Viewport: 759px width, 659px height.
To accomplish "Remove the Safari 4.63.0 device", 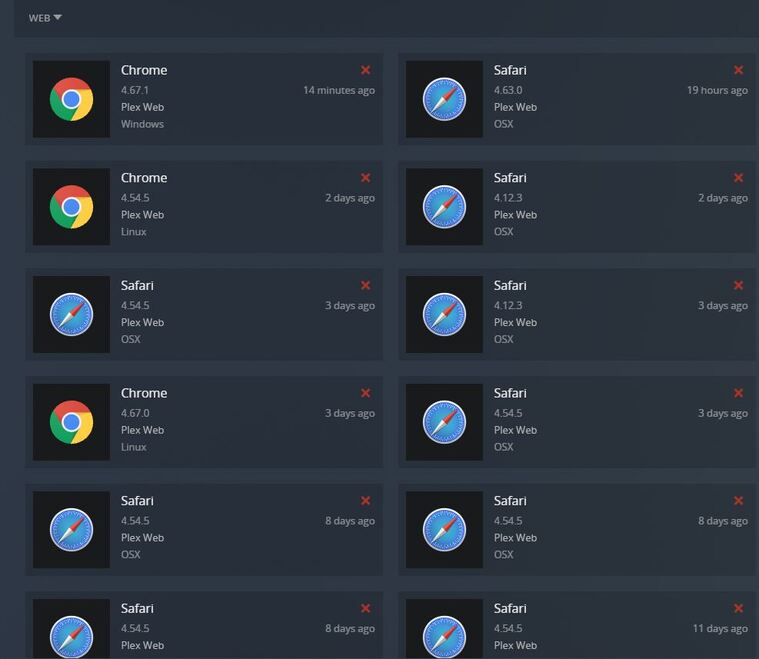I will point(738,70).
